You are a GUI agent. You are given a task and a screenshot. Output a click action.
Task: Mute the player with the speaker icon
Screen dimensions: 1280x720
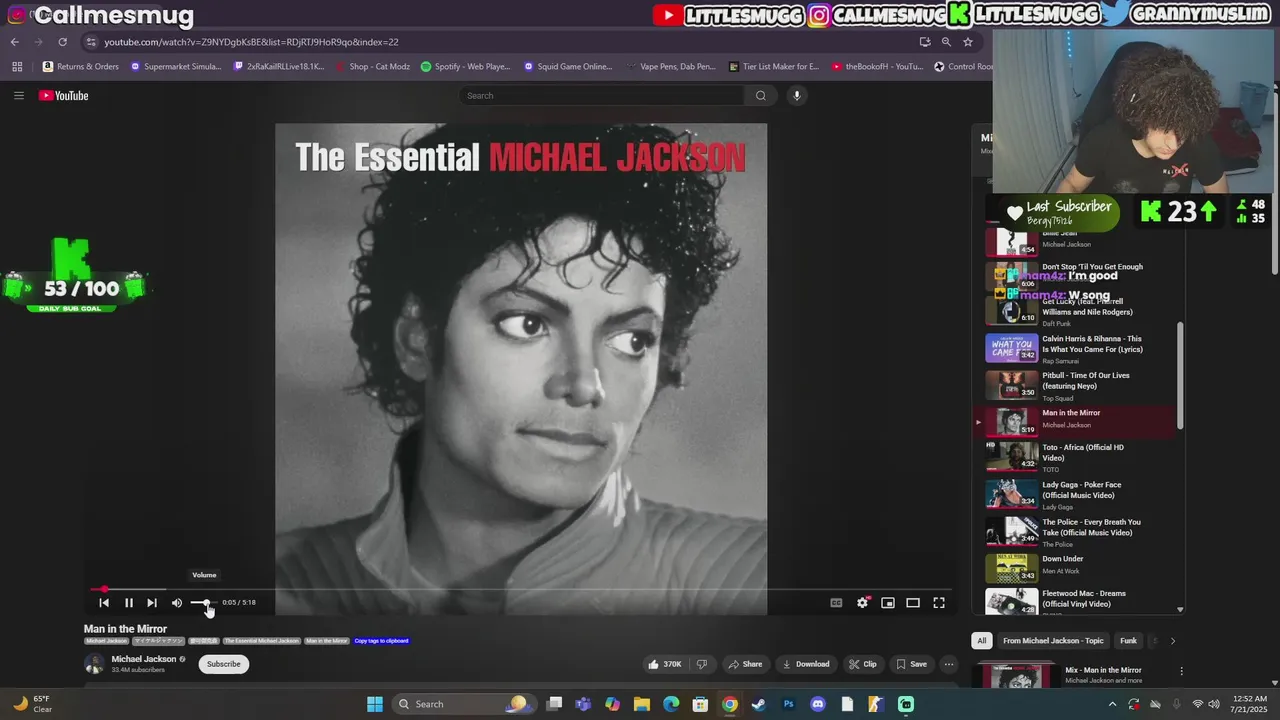tap(177, 603)
